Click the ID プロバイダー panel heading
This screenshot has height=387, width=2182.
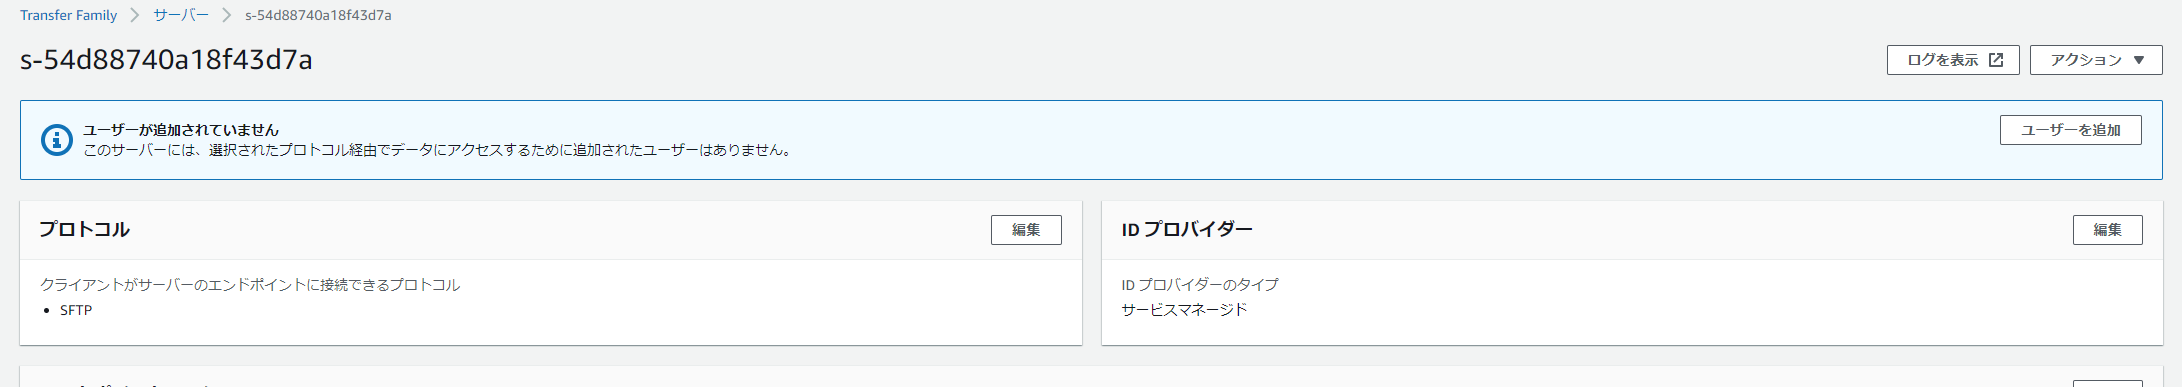[x=1187, y=229]
